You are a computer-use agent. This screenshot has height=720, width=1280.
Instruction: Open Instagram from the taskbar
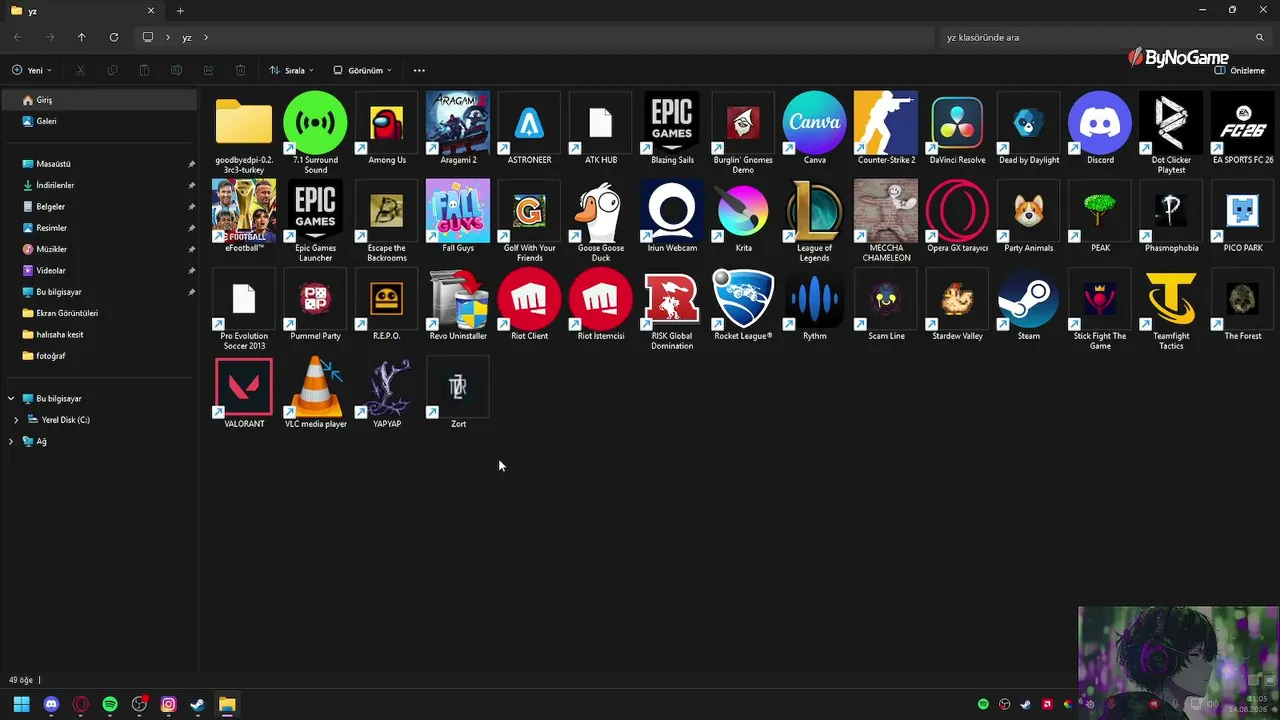coord(169,704)
